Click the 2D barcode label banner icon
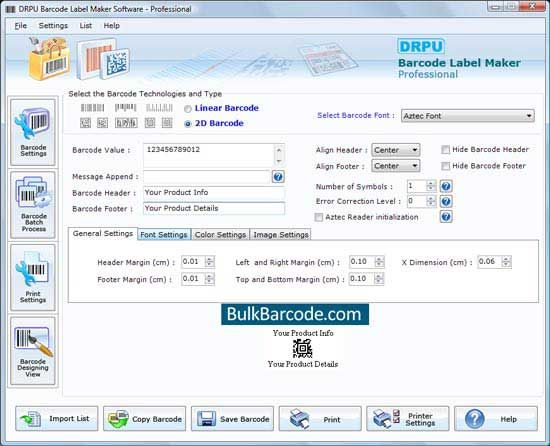Viewport: 550px width, 446px height. [104, 59]
